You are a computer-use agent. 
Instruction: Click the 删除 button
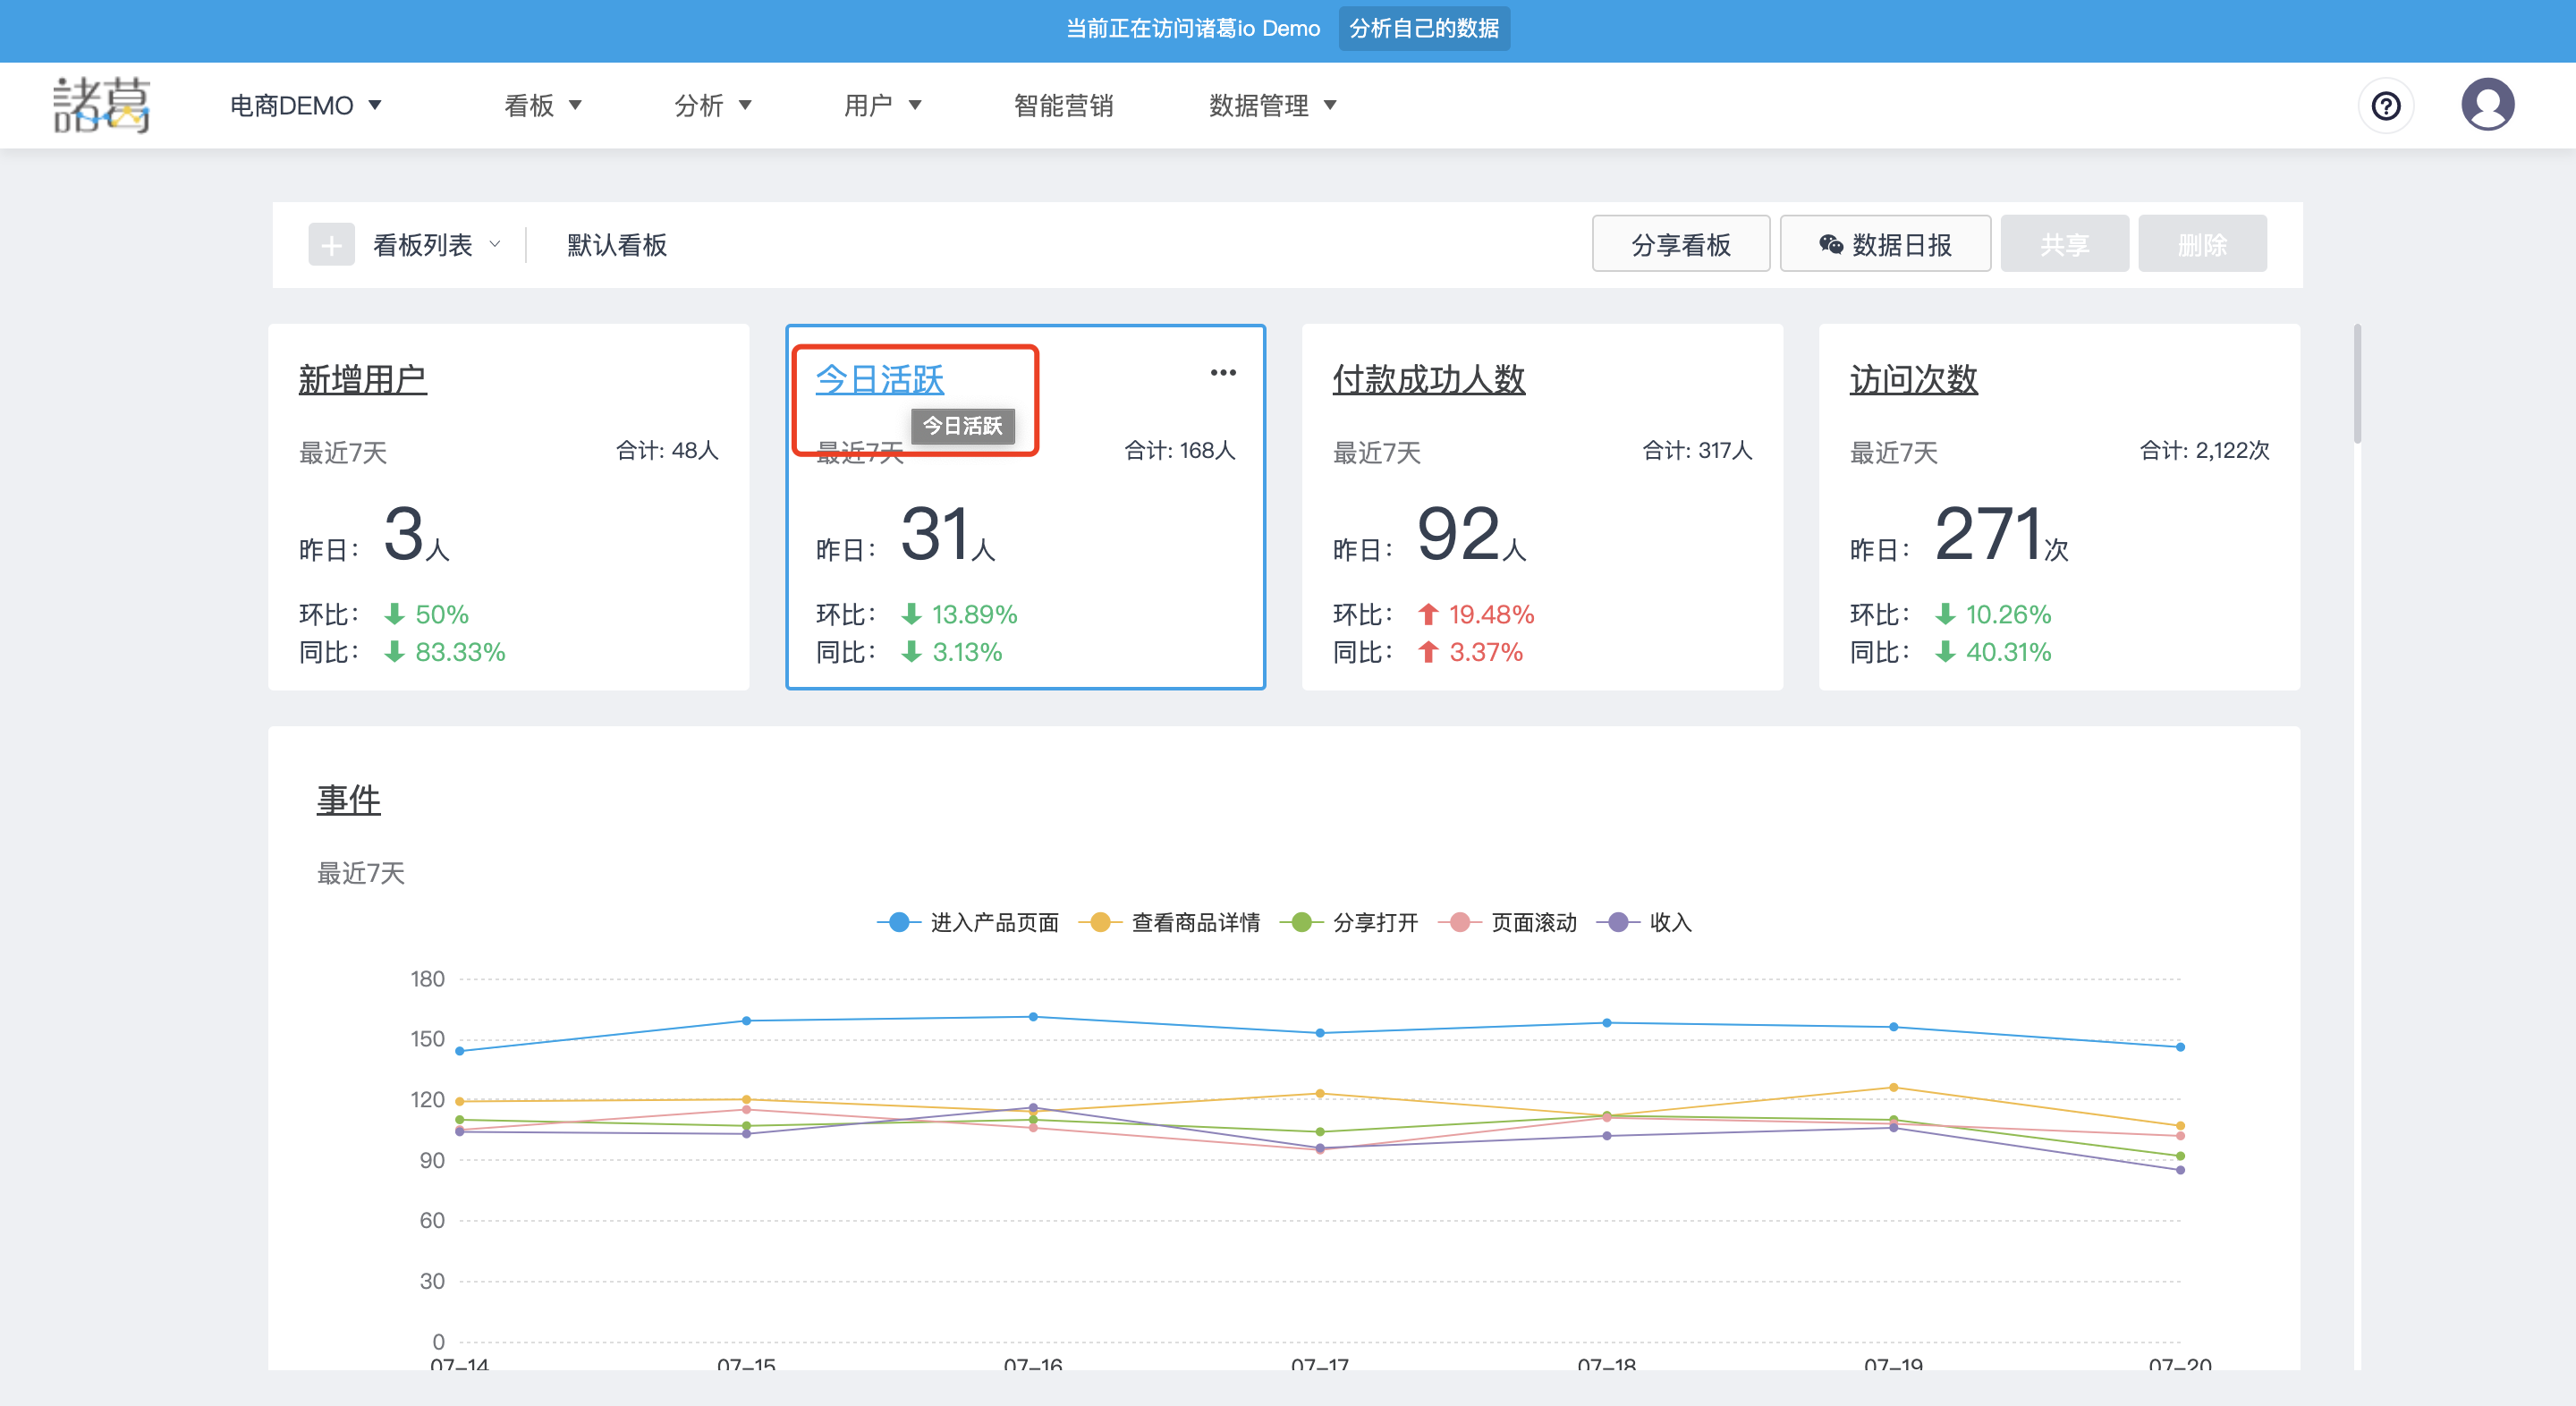point(2202,244)
